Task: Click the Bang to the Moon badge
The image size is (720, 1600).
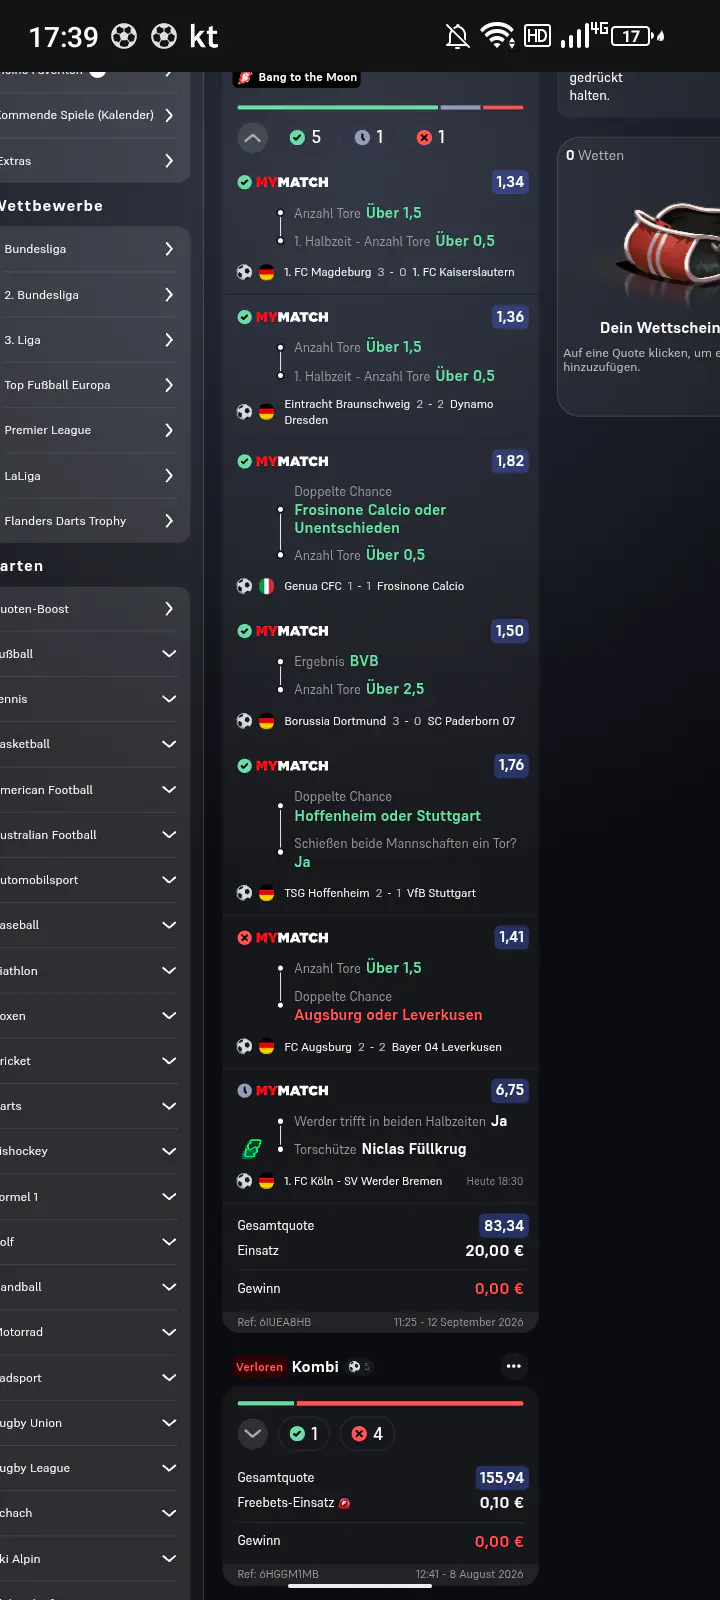Action: tap(297, 77)
